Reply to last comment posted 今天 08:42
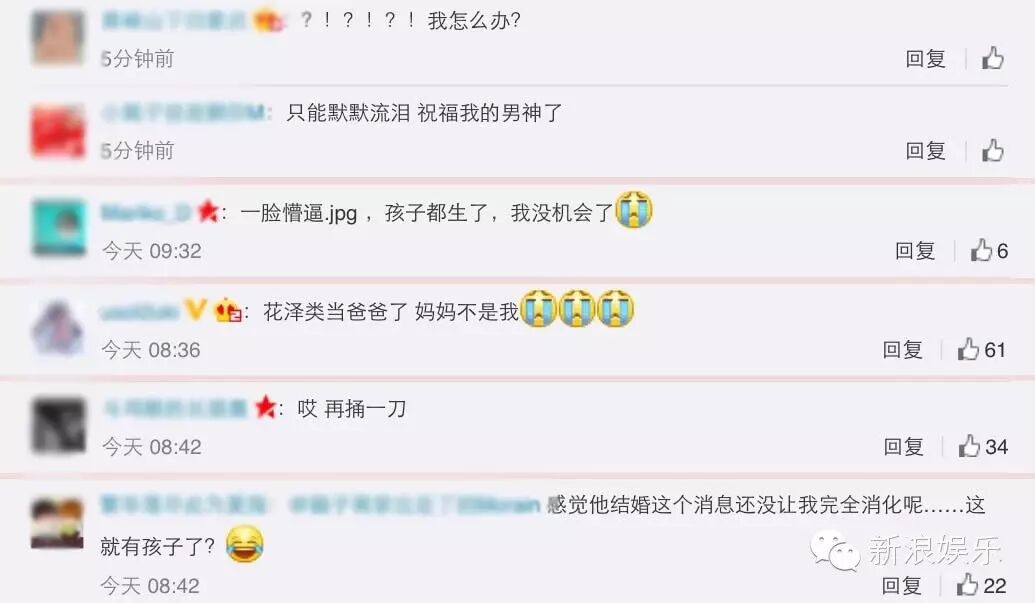The width and height of the screenshot is (1035, 603). 901,585
